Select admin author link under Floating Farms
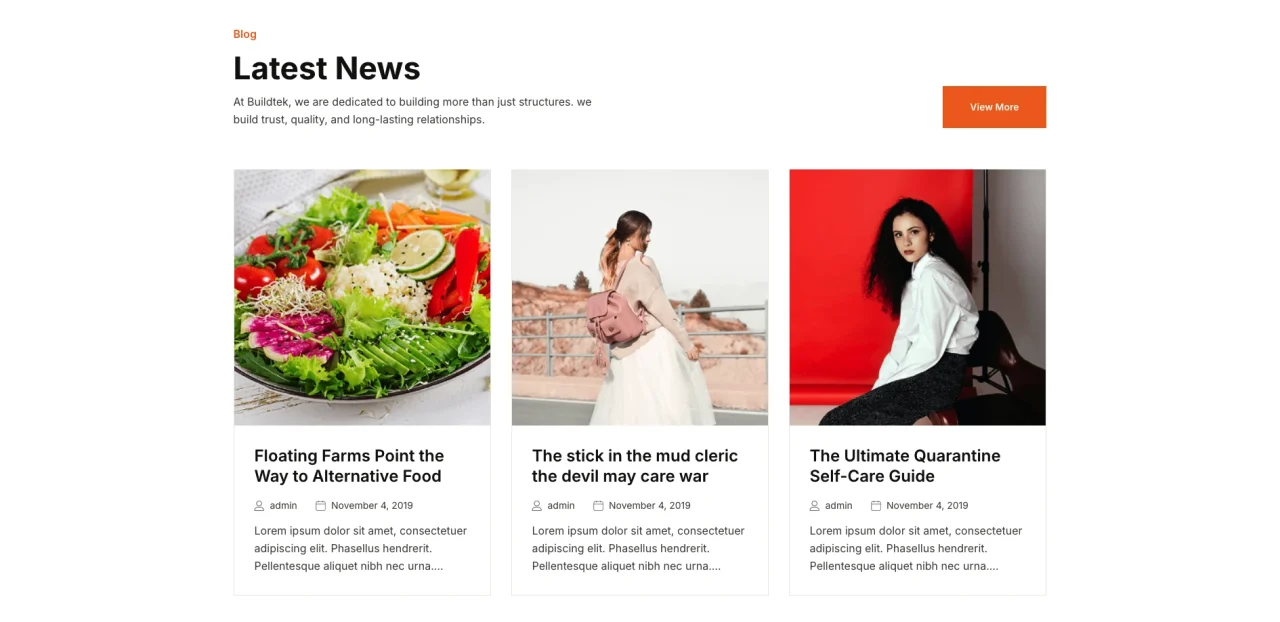This screenshot has height=622, width=1280. coord(283,506)
